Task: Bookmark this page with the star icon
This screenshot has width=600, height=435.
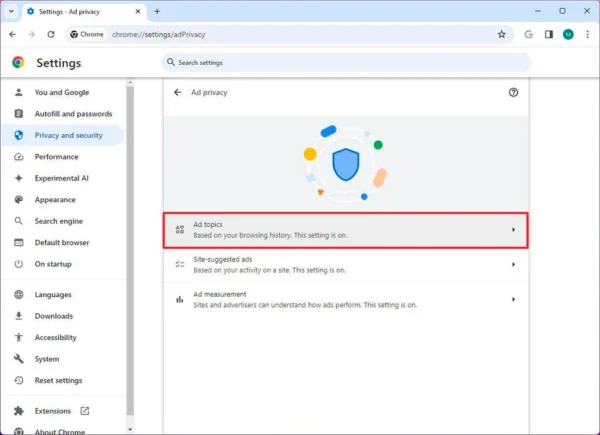Action: pos(502,34)
